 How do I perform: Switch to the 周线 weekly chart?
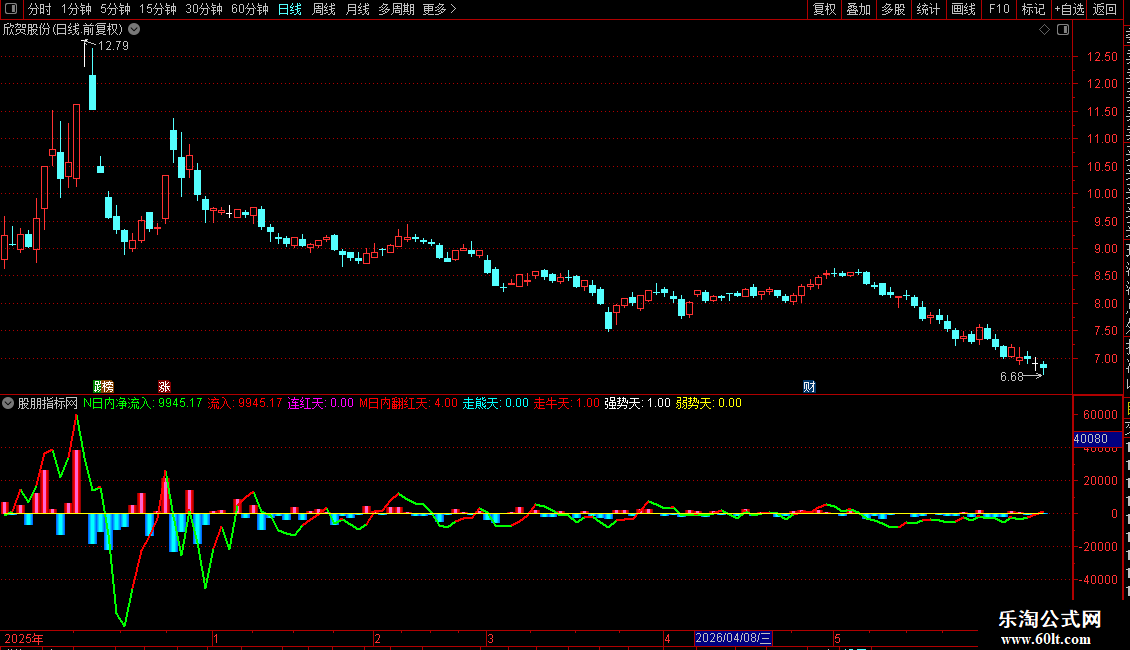click(324, 9)
